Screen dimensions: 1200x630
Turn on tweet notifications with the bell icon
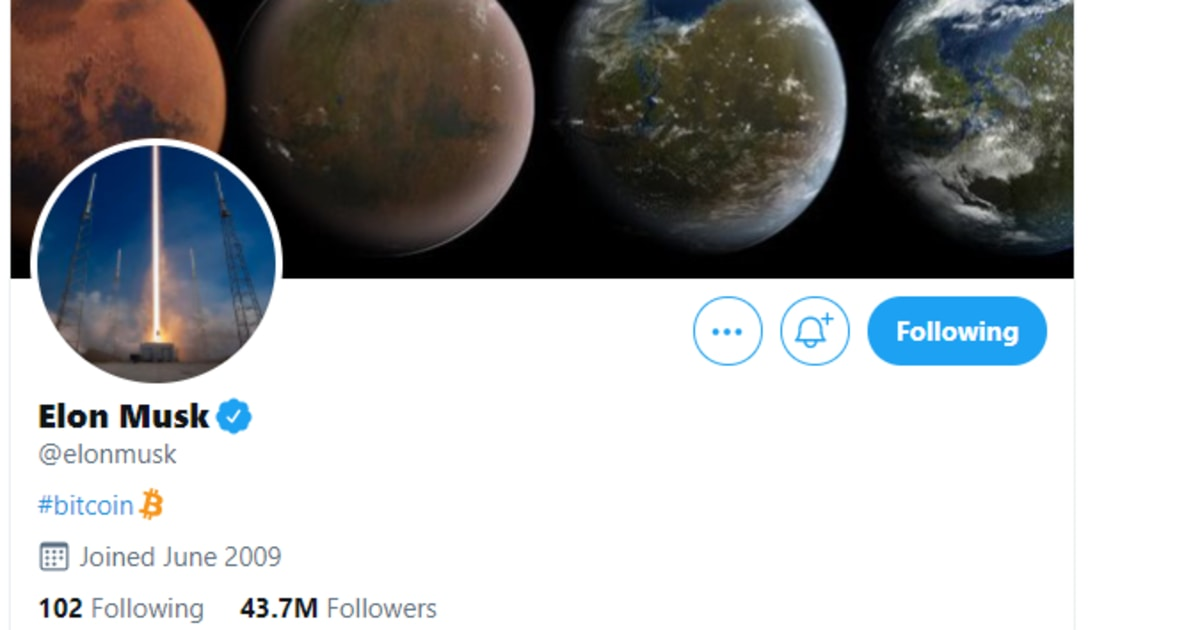click(x=814, y=331)
